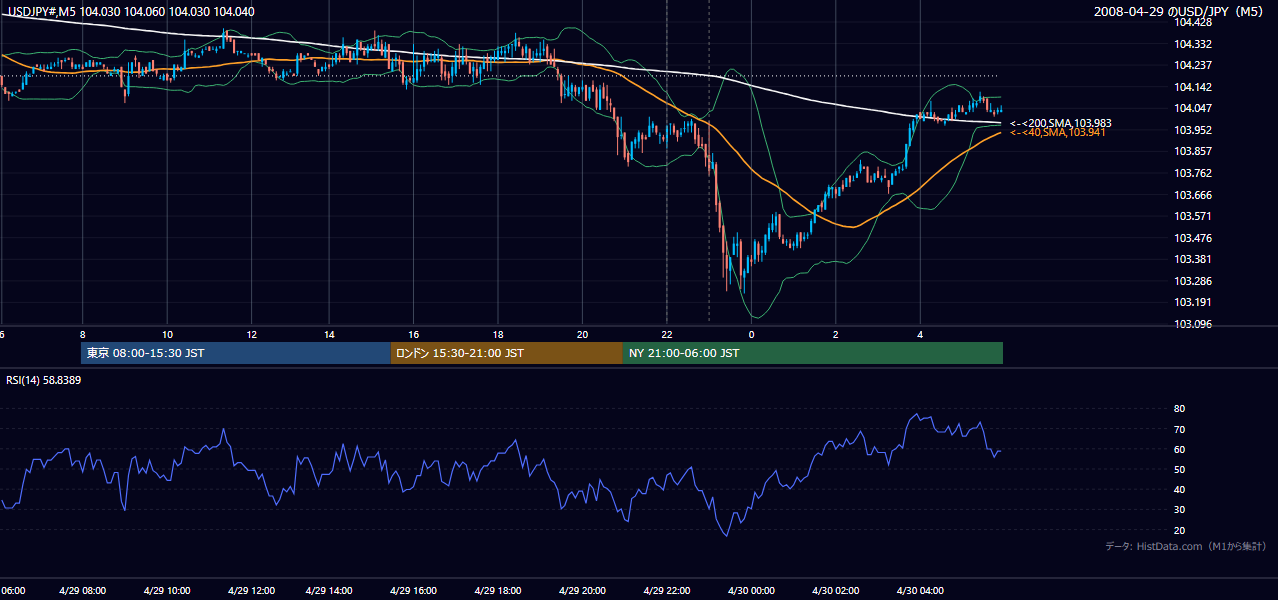Click price axis value 103.096

pos(1193,324)
